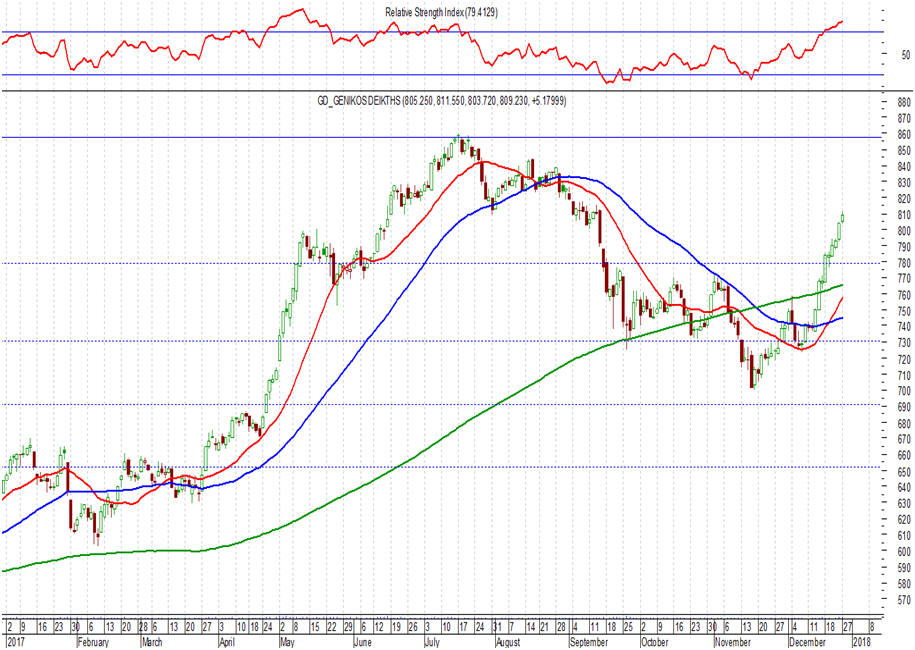Select the 690 price axis label
This screenshot has height=650, width=915.
coord(903,407)
